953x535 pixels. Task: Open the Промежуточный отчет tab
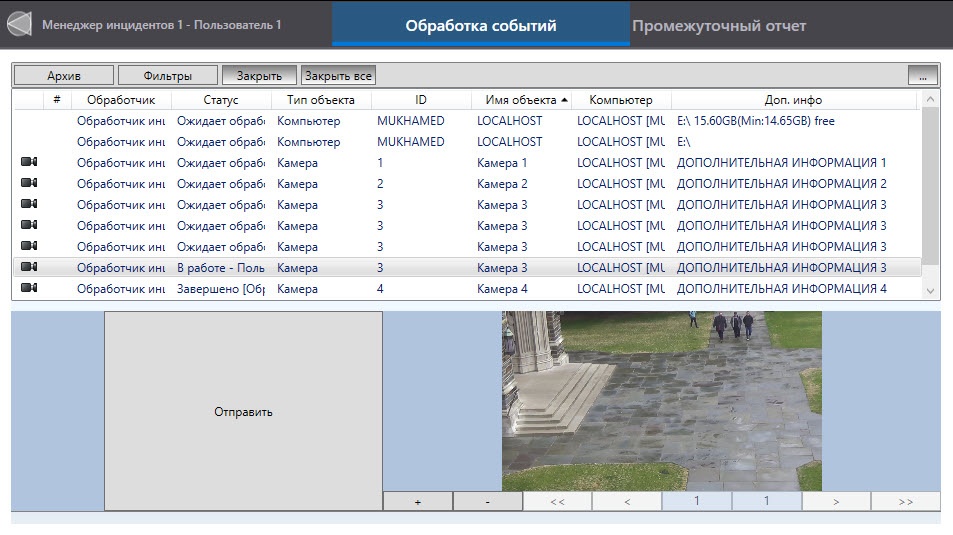[718, 25]
